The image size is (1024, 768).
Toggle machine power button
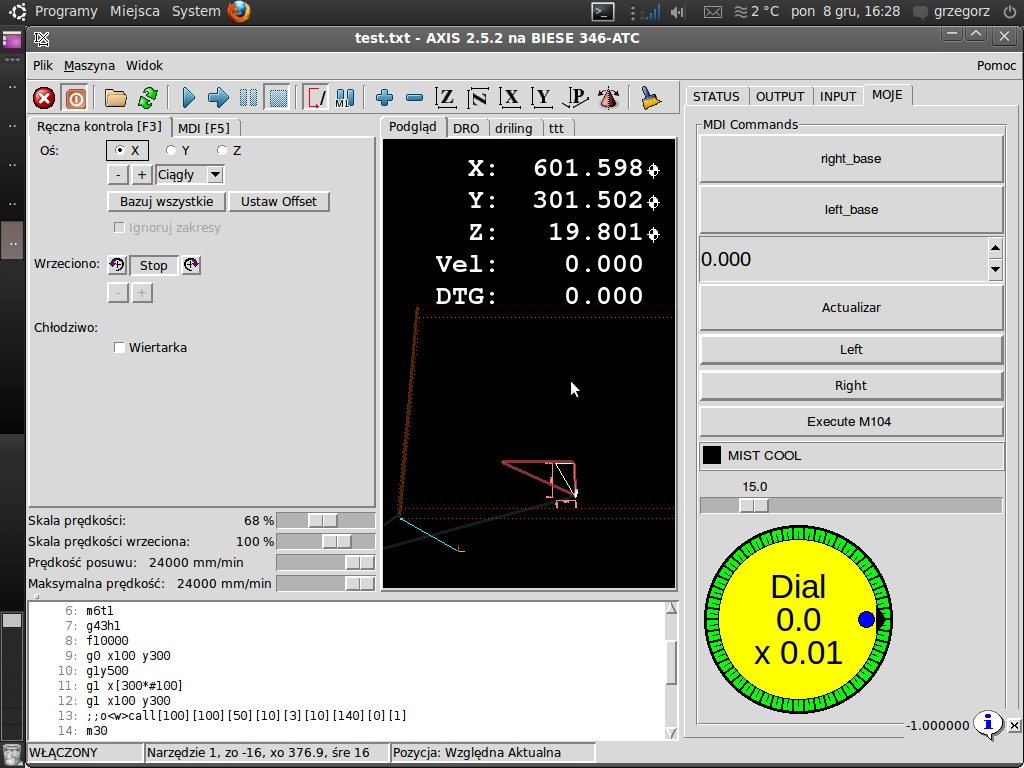pyautogui.click(x=75, y=99)
